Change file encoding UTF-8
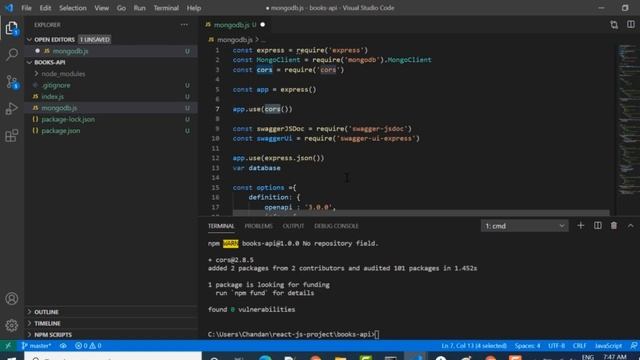This screenshot has height=360, width=640. point(556,346)
